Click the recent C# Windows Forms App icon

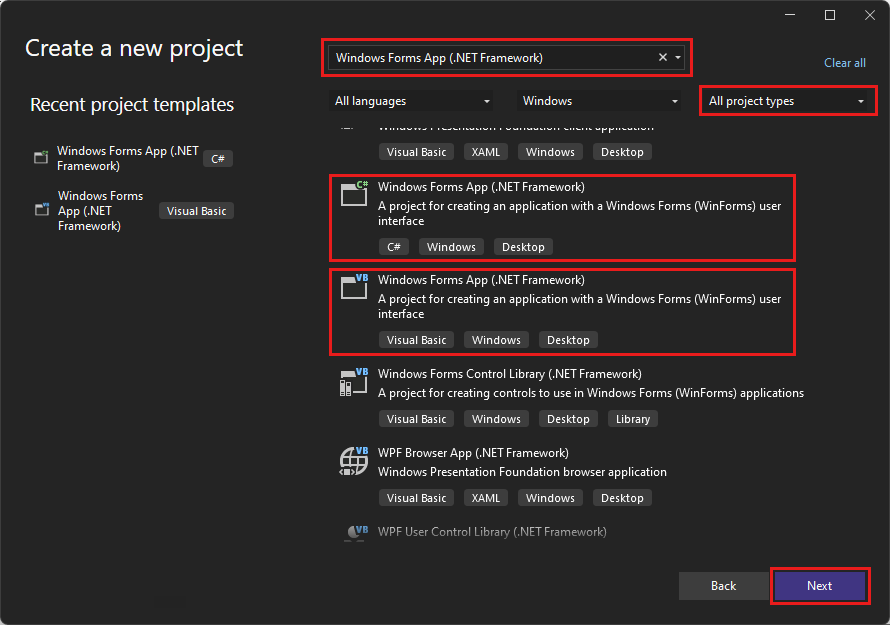[x=40, y=157]
